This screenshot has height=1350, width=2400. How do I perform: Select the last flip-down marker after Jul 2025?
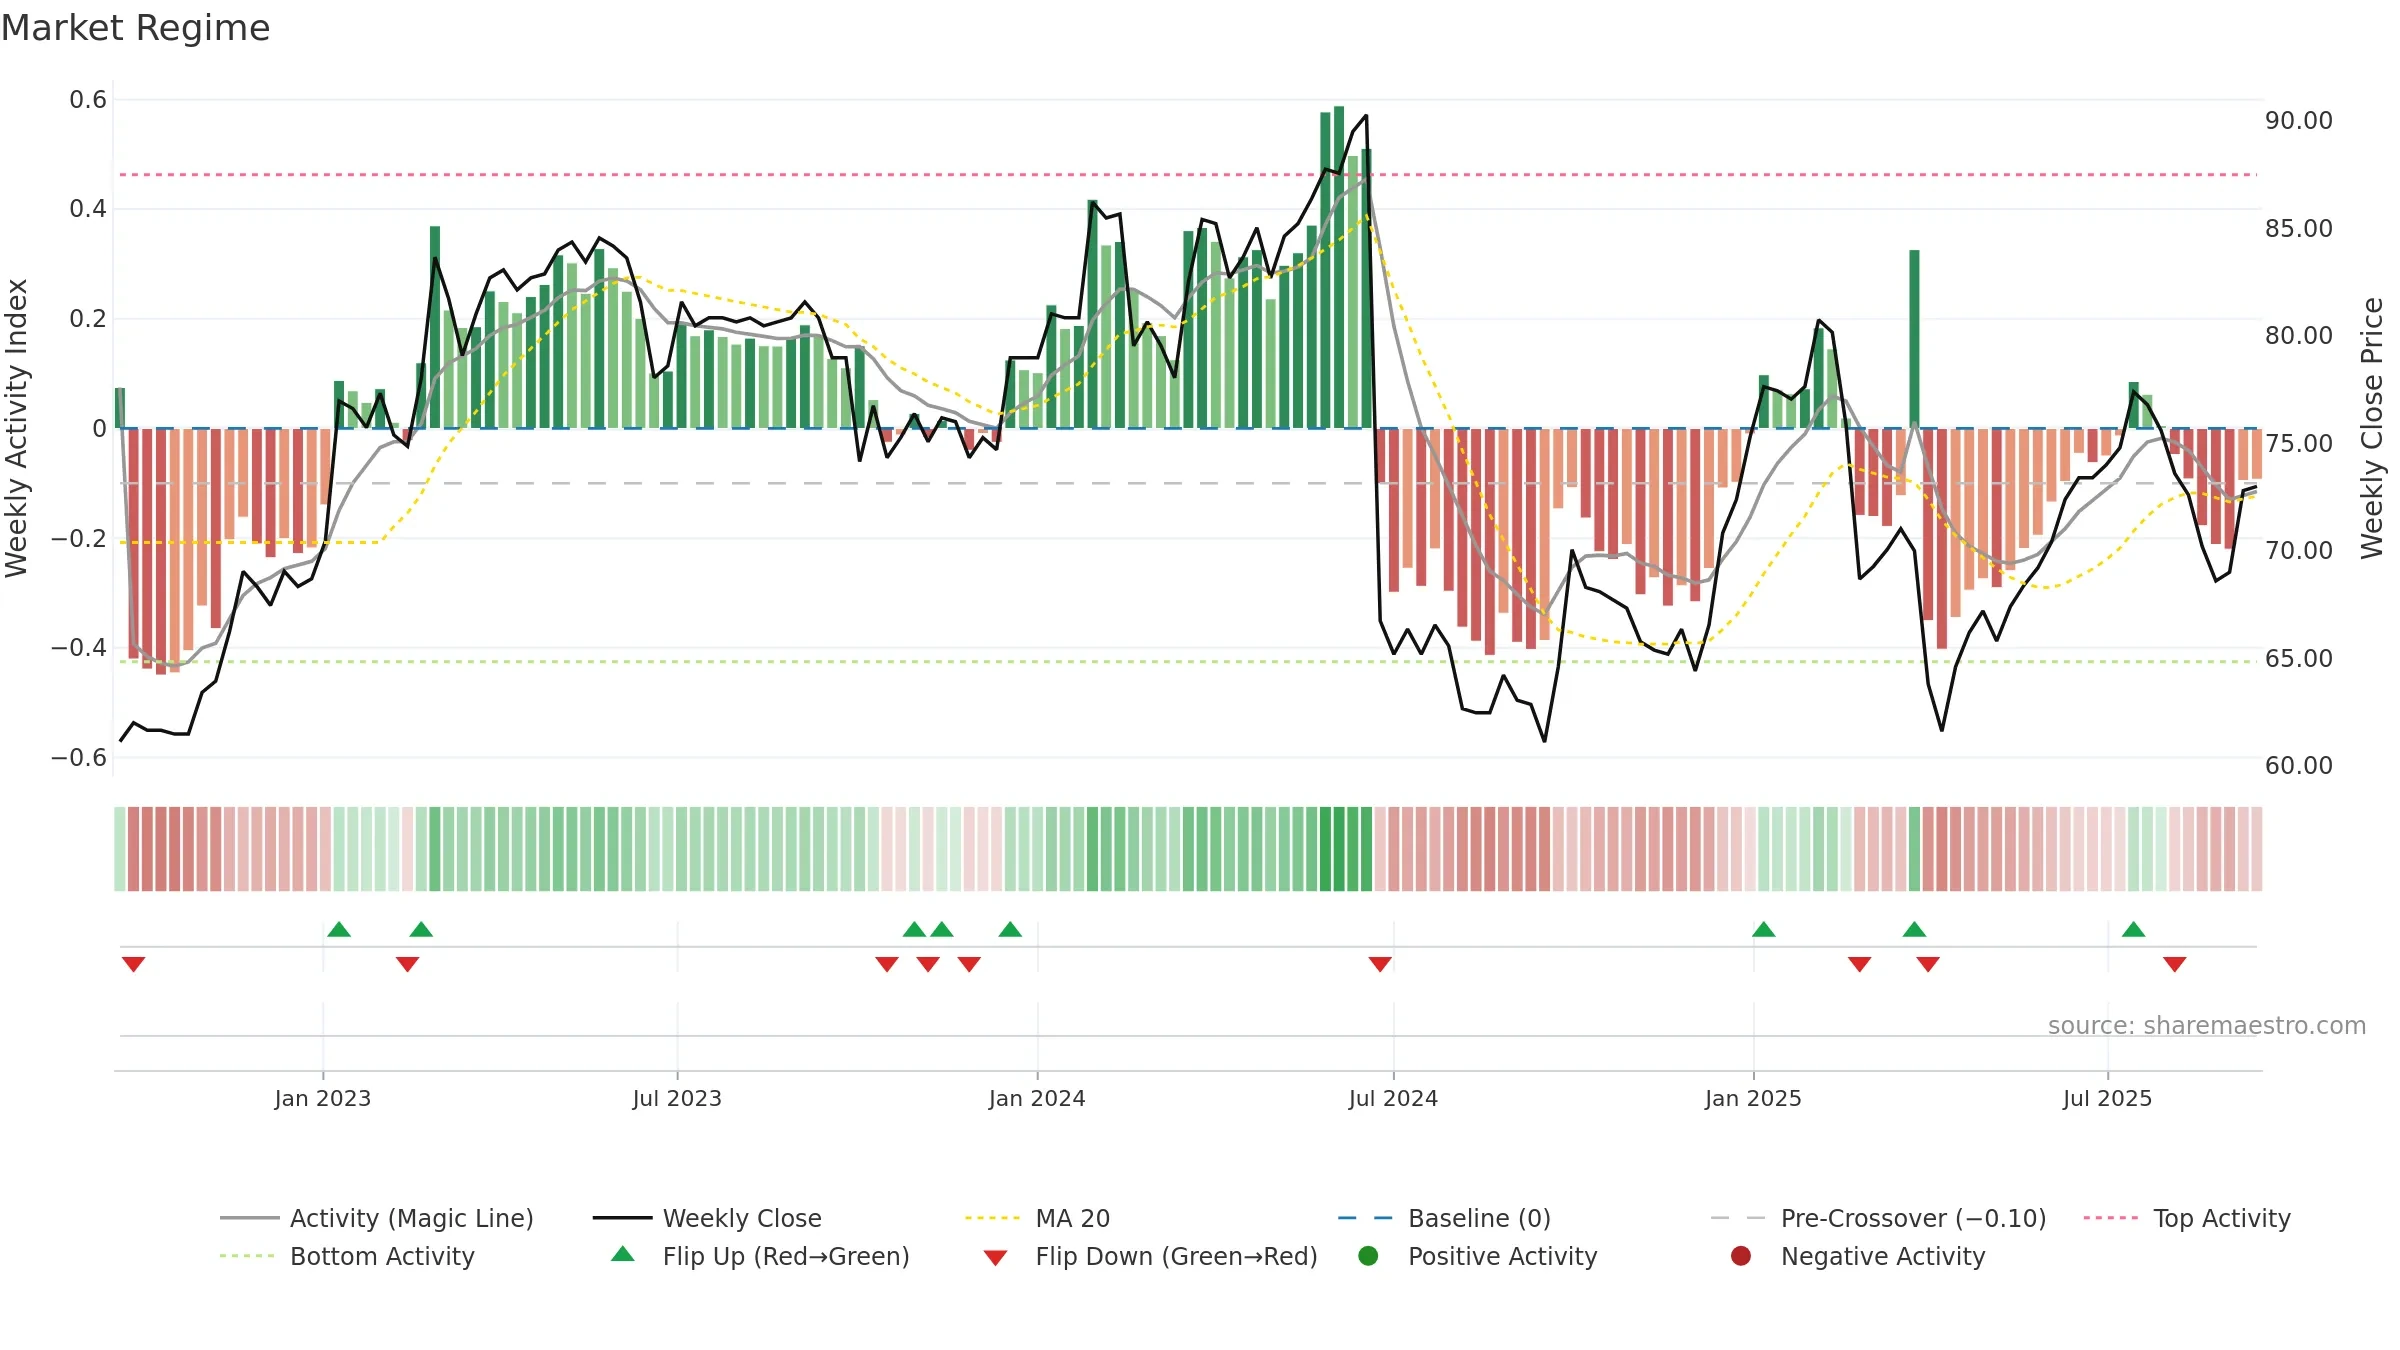pyautogui.click(x=2175, y=964)
